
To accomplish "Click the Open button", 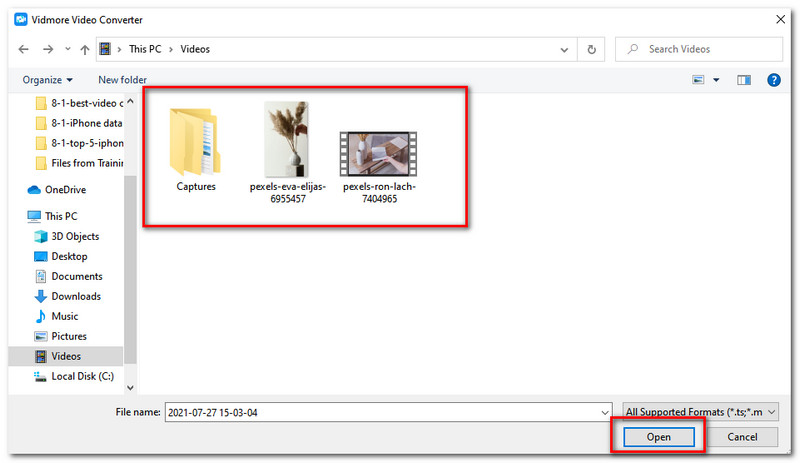I will (659, 437).
